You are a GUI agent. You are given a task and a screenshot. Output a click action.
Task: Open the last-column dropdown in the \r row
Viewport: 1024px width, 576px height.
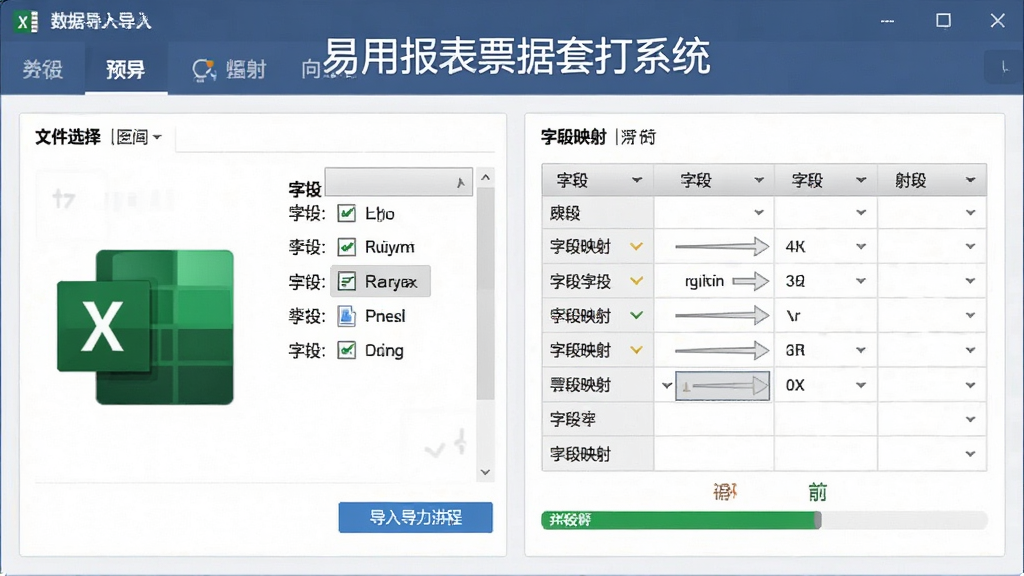tap(970, 315)
